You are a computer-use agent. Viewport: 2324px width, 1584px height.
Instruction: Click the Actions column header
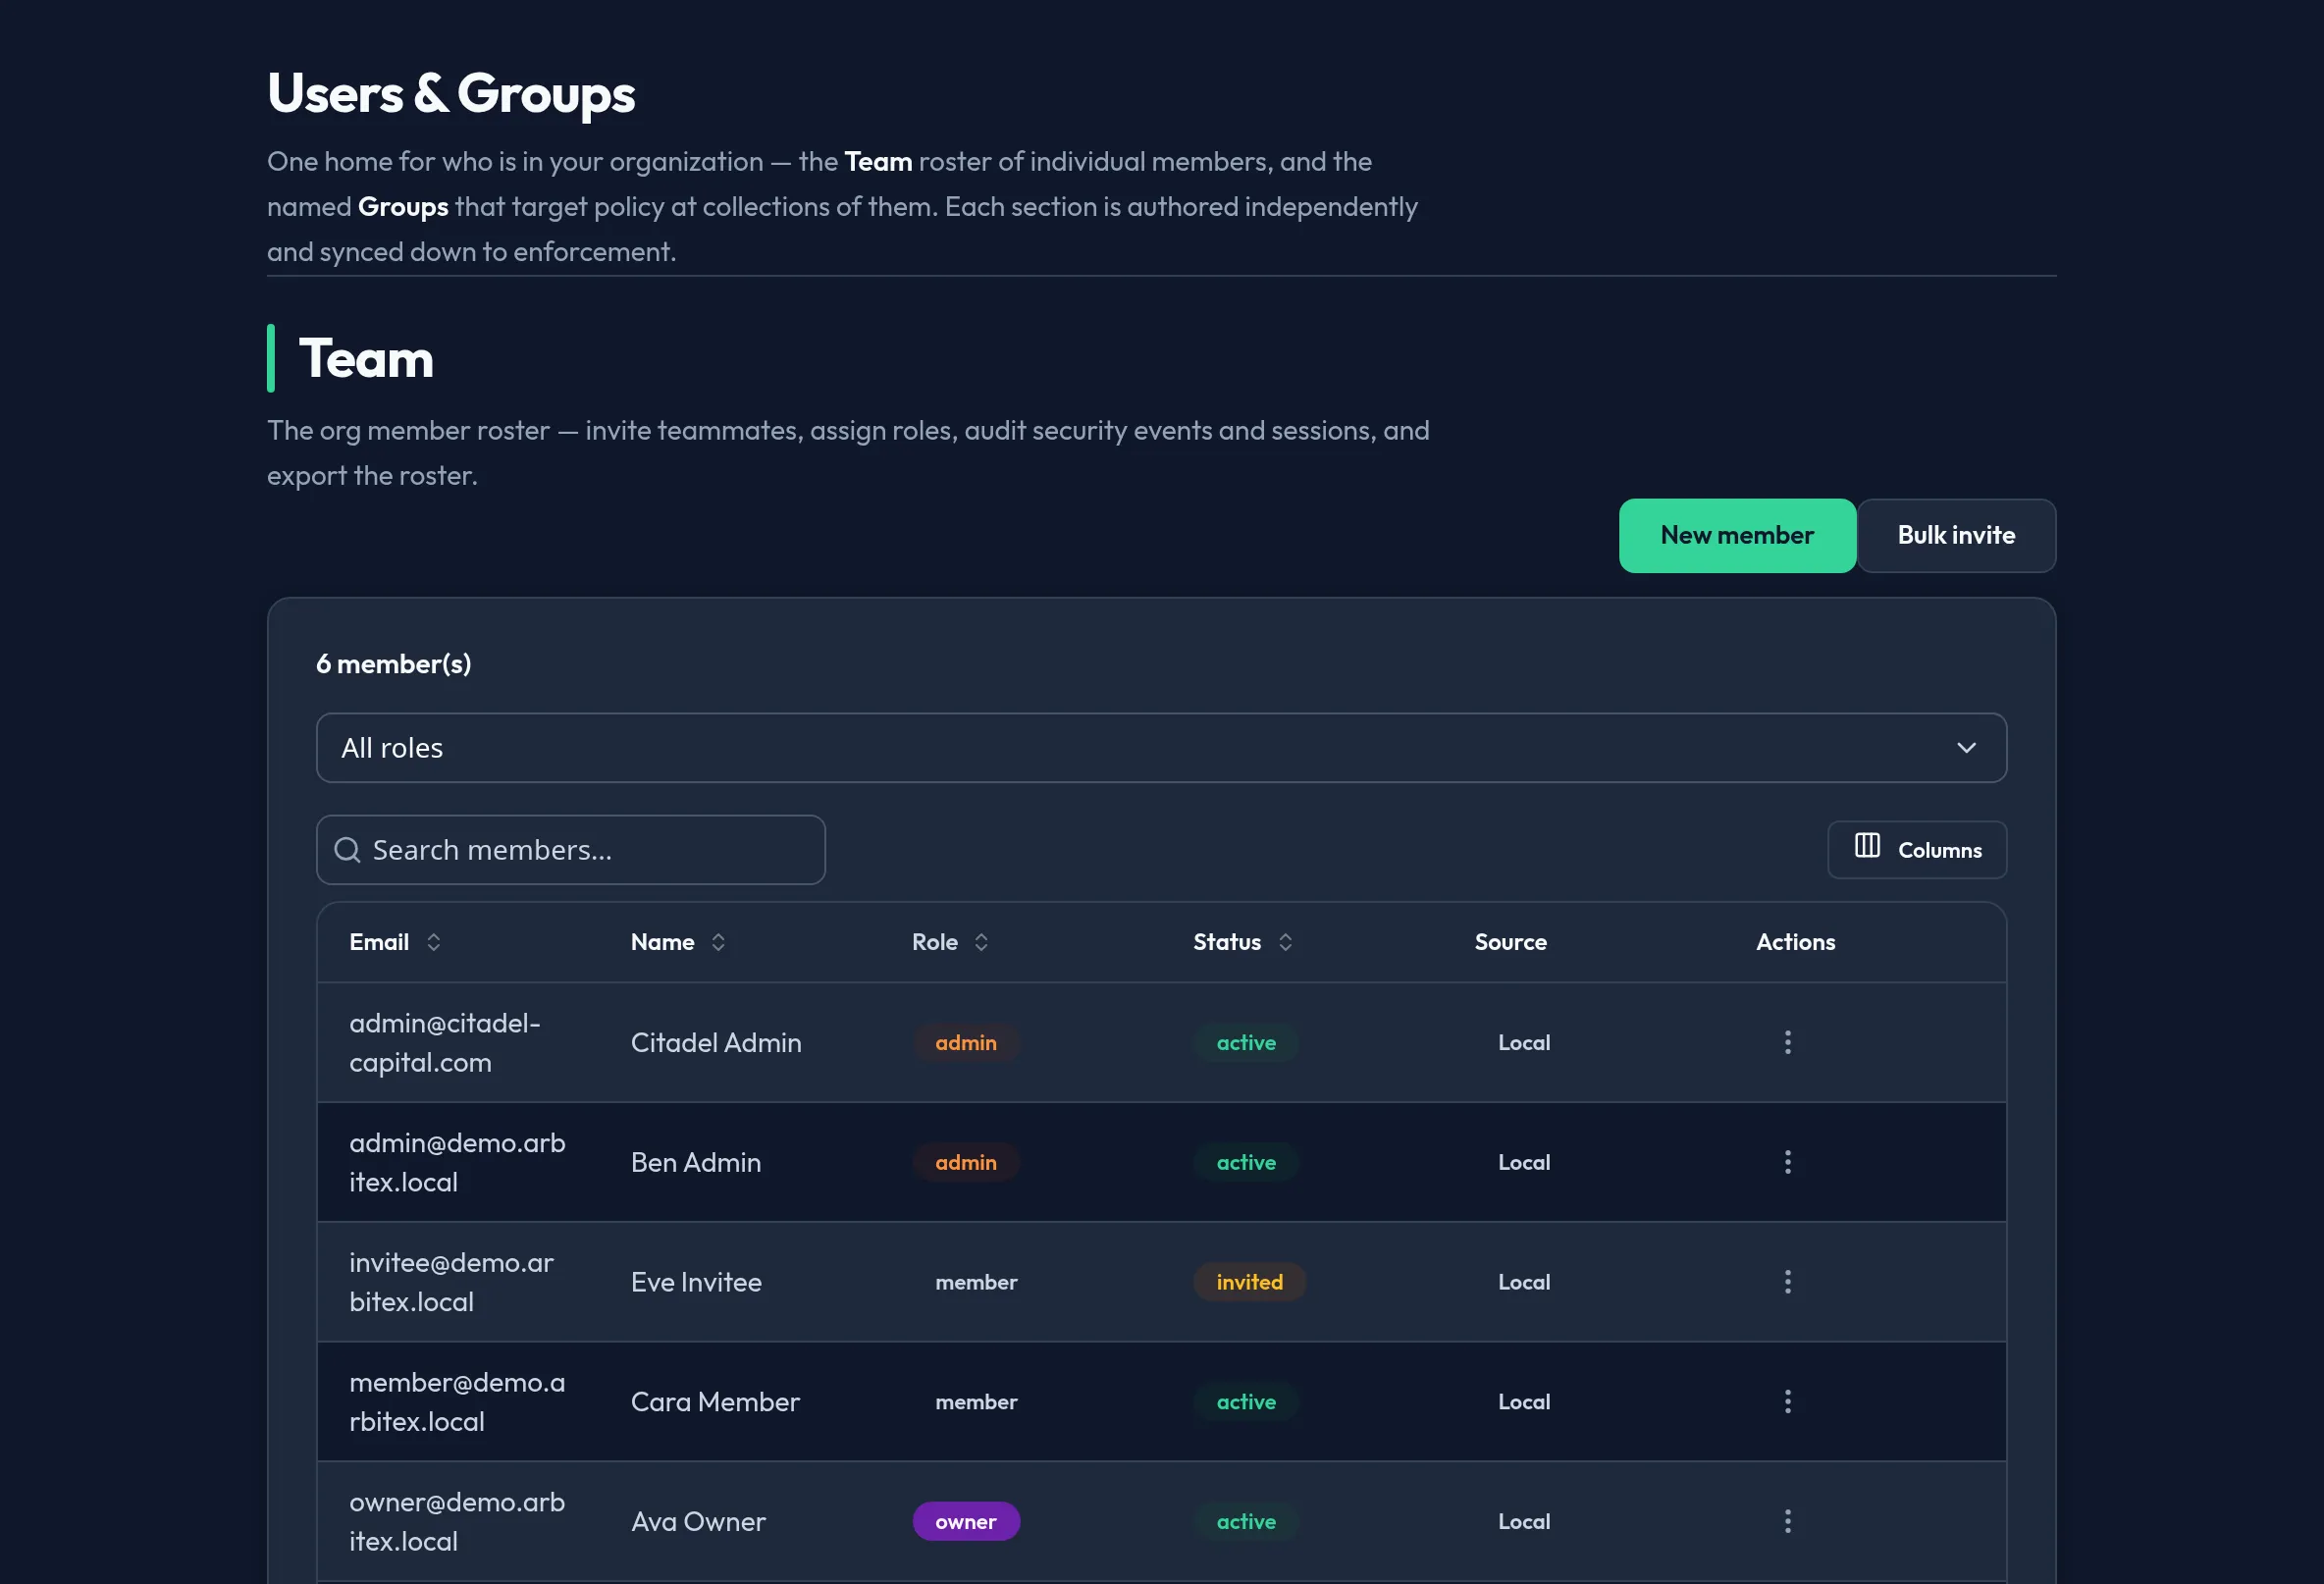click(1795, 942)
